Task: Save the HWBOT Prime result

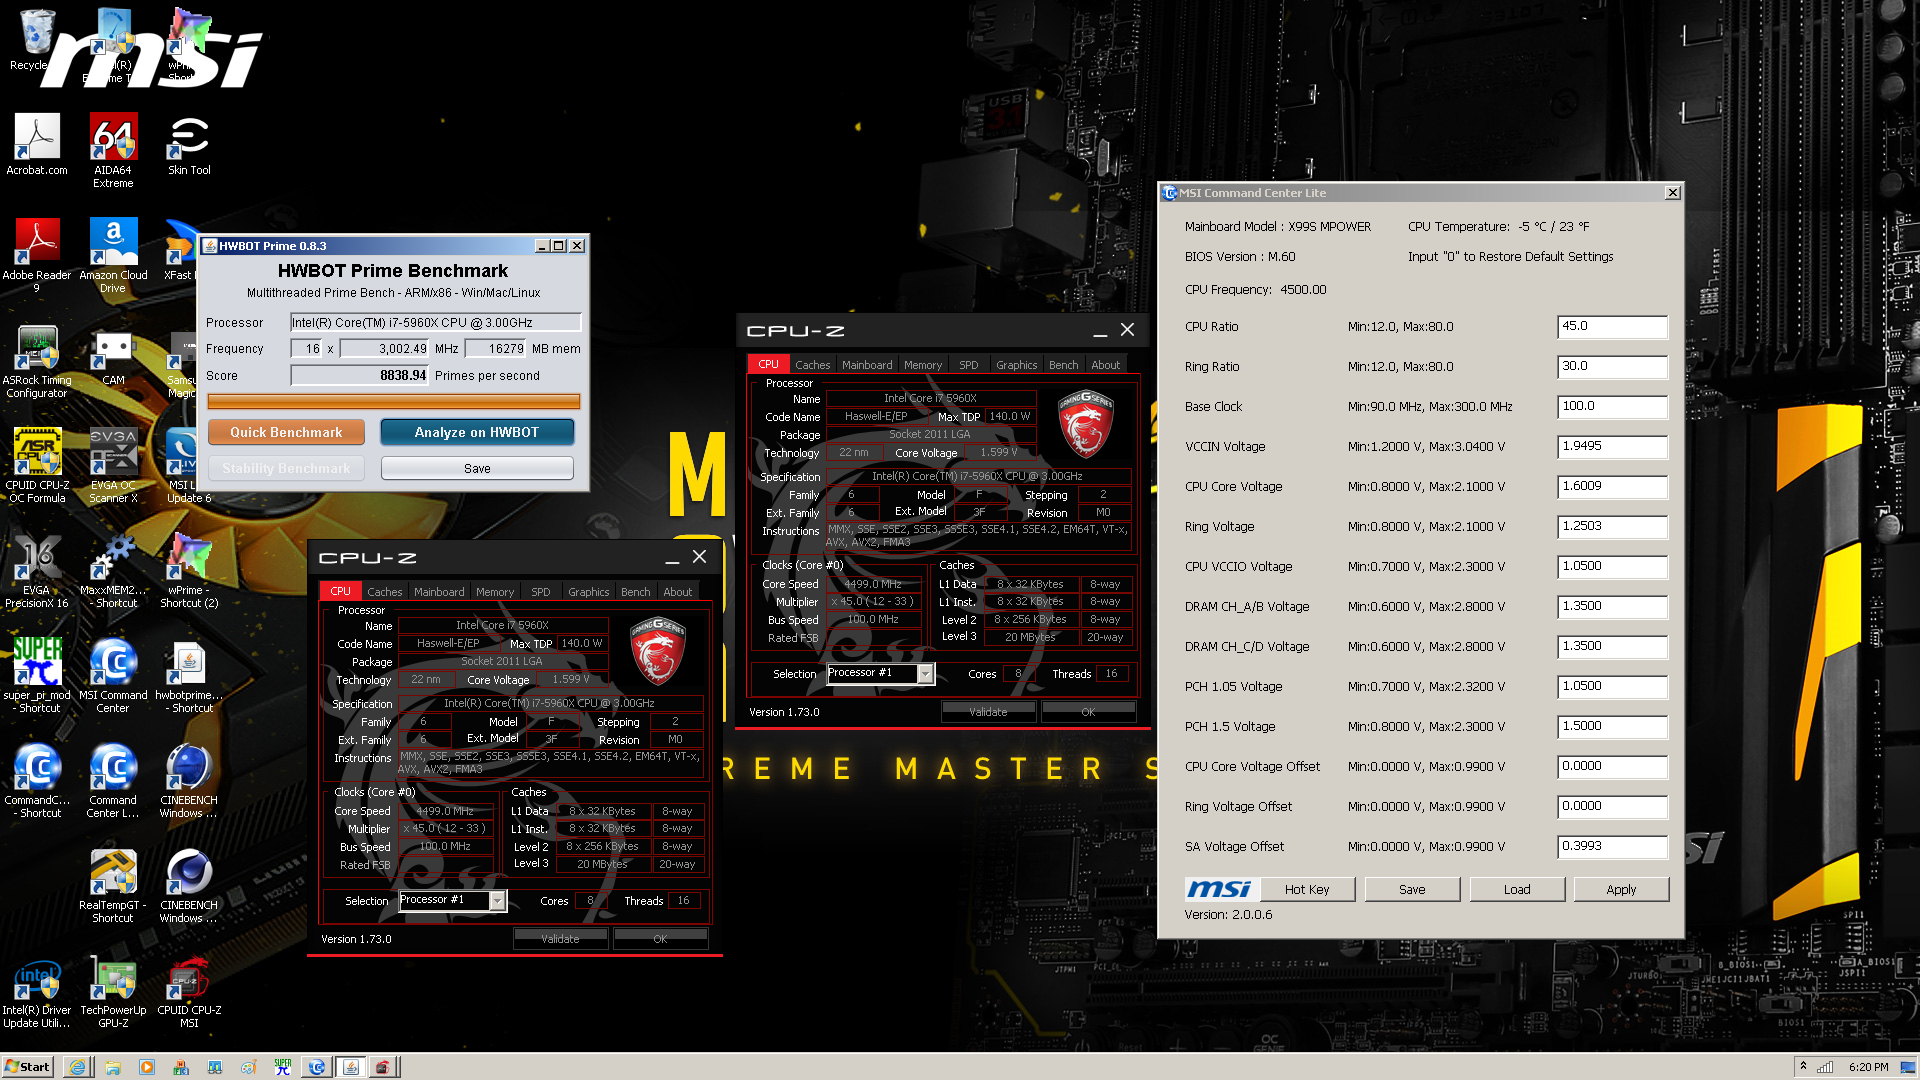Action: (477, 468)
